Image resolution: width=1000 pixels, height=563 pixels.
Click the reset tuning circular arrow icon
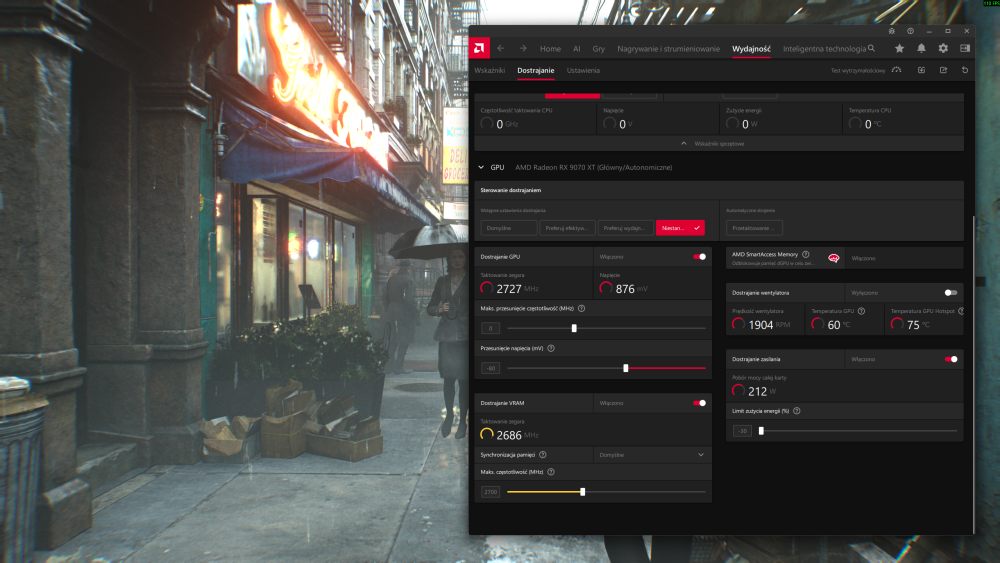[x=965, y=70]
